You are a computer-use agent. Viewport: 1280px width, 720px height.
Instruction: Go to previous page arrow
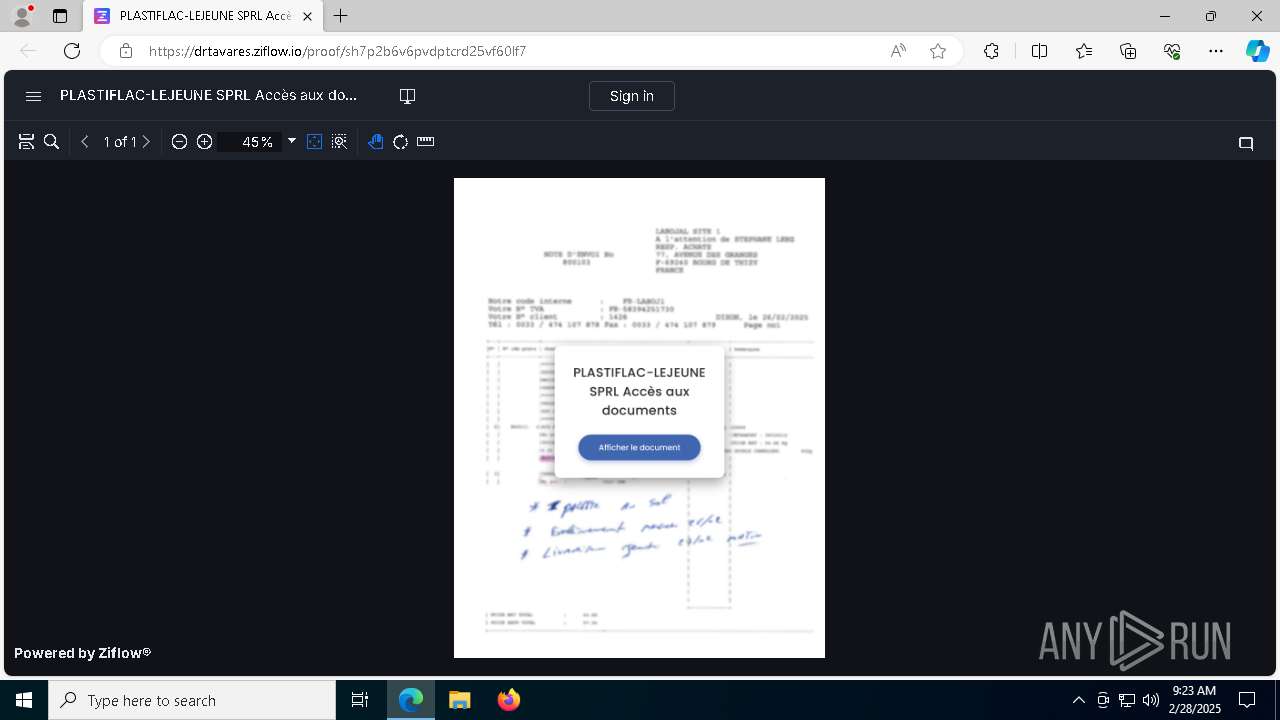(x=85, y=142)
